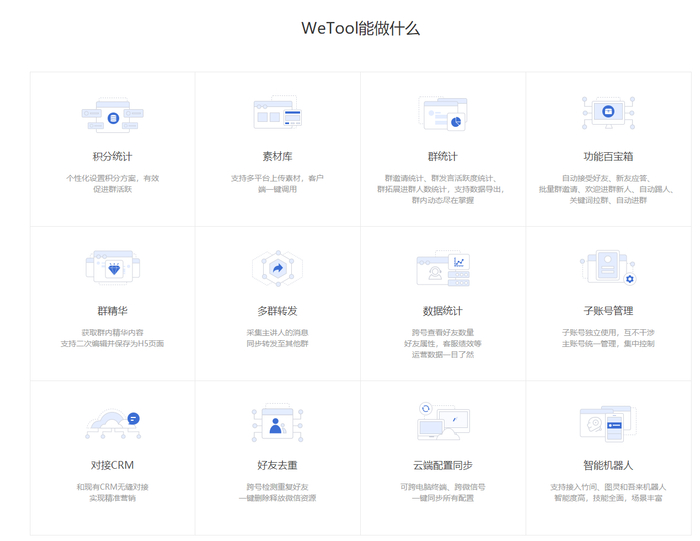Select the 多群转发 heading
The height and width of the screenshot is (541, 700).
[278, 311]
